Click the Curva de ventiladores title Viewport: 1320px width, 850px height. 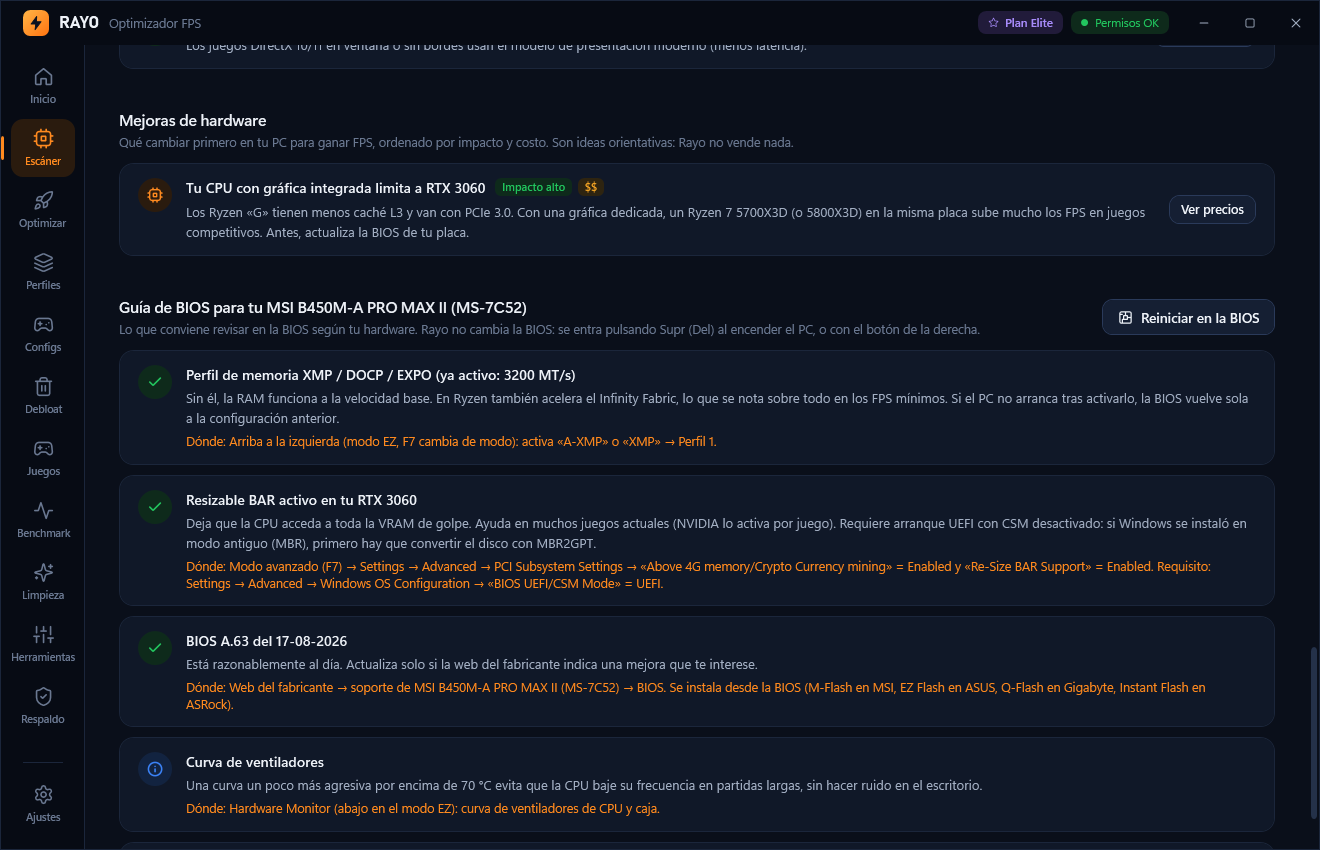click(255, 762)
